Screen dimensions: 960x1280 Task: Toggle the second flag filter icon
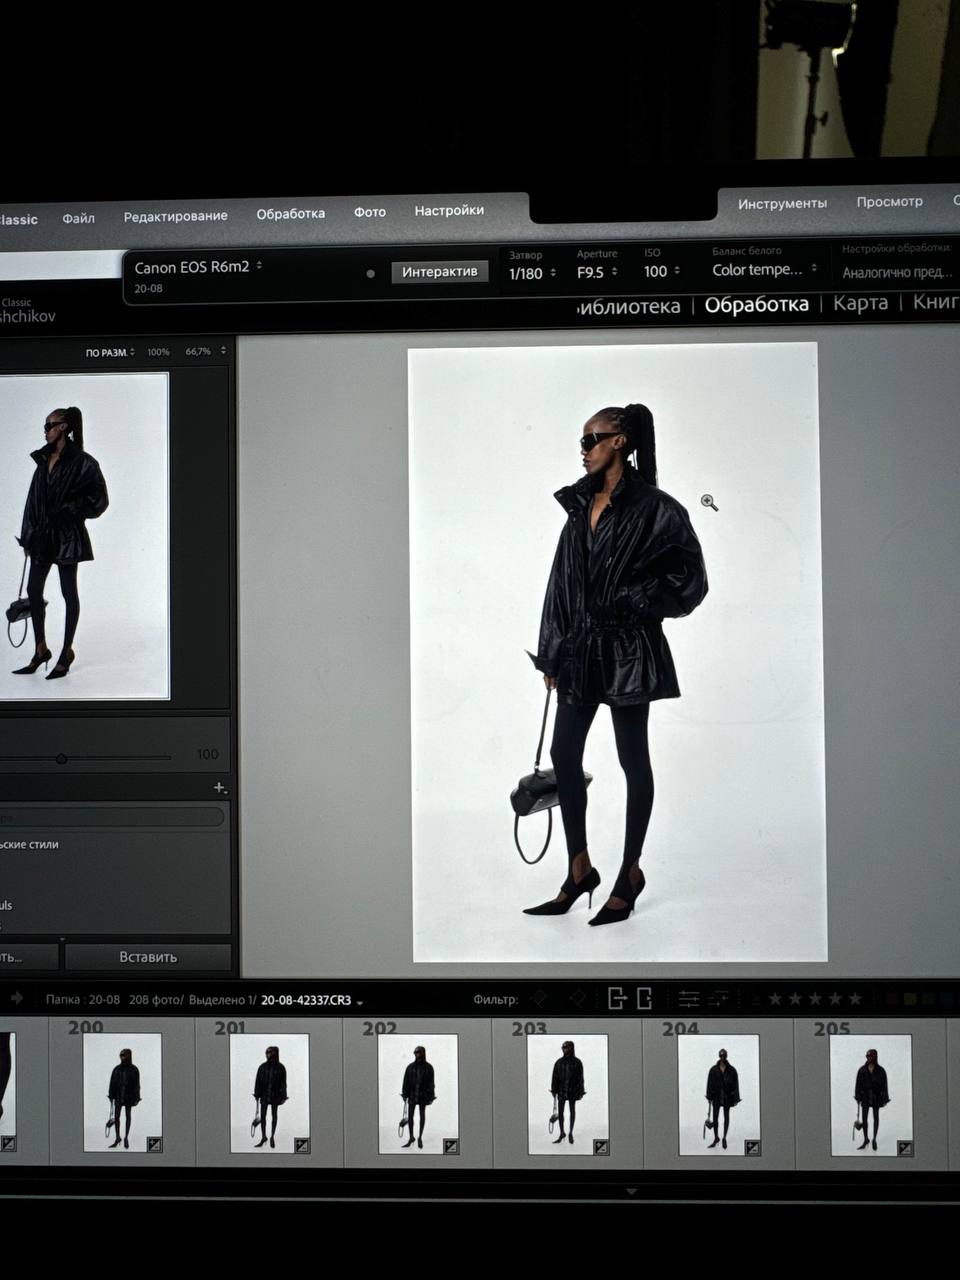[577, 998]
